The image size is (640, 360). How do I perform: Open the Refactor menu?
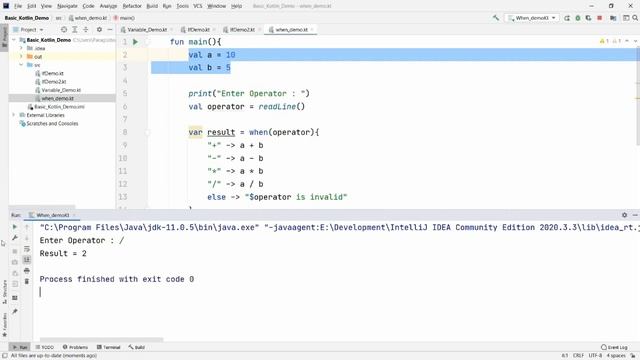tap(132, 6)
